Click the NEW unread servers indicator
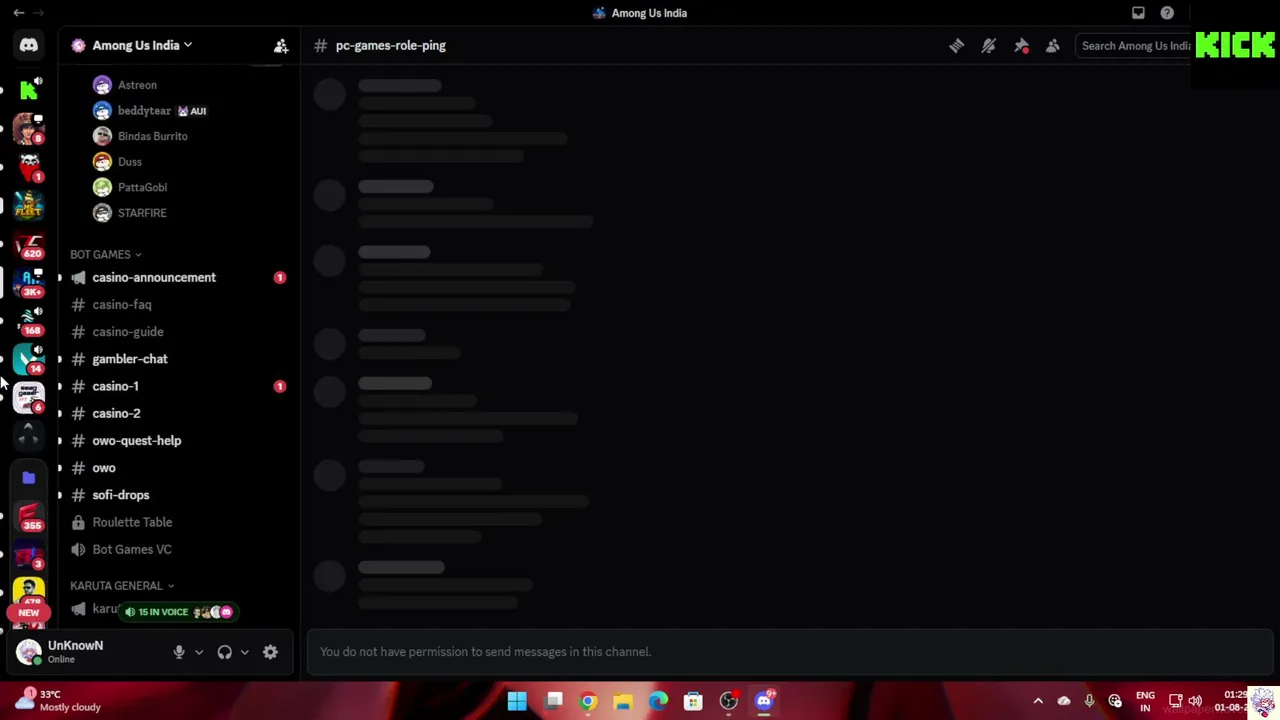 [x=28, y=613]
